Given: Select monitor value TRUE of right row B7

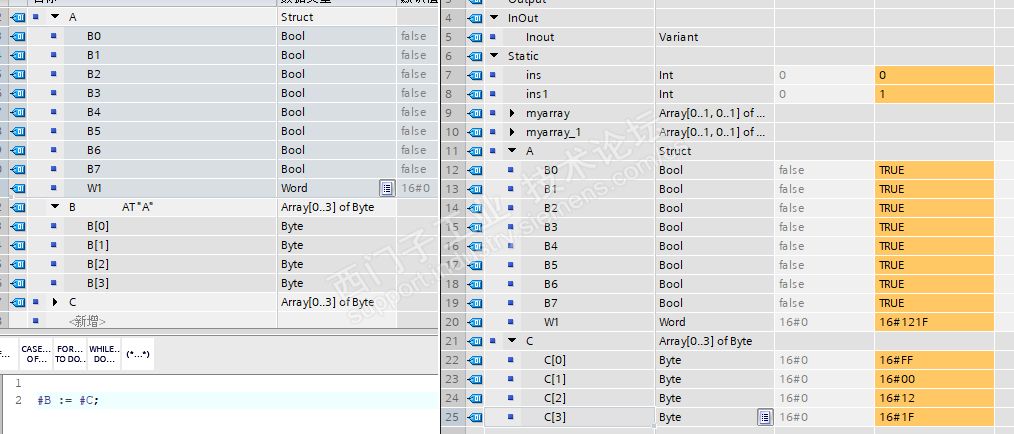Looking at the screenshot, I should [934, 303].
